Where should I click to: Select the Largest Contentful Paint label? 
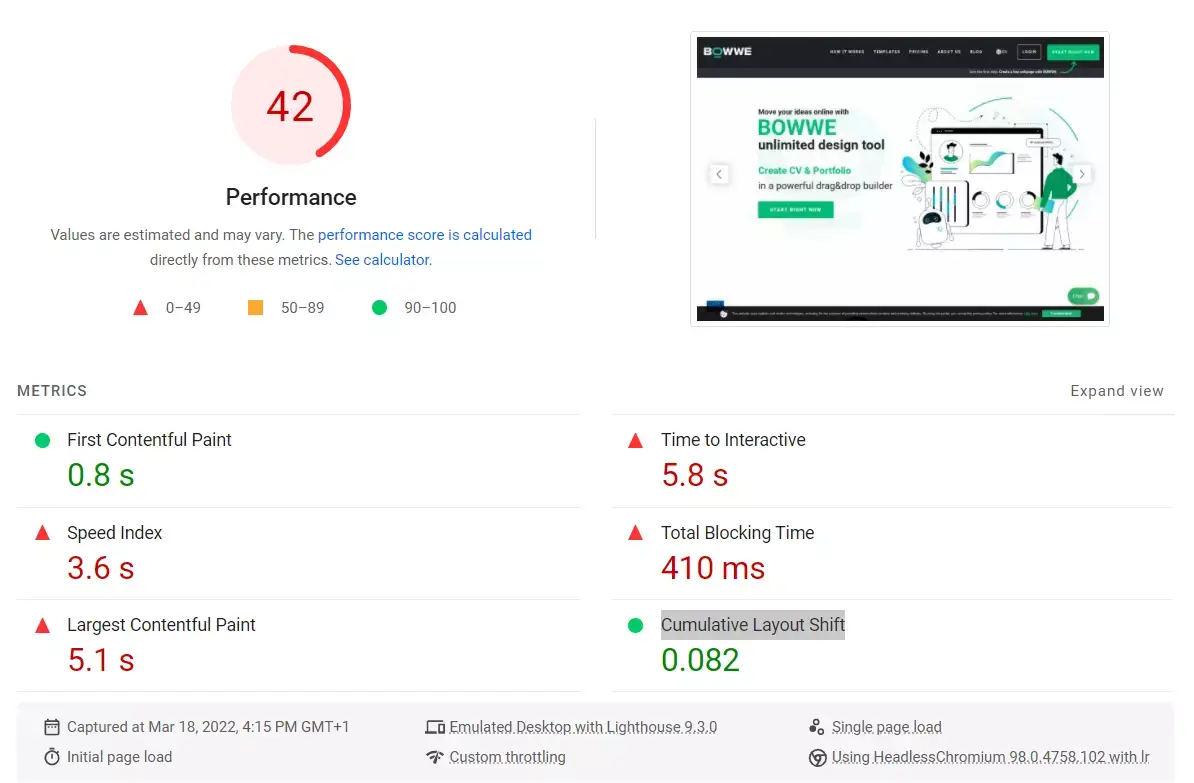click(161, 625)
